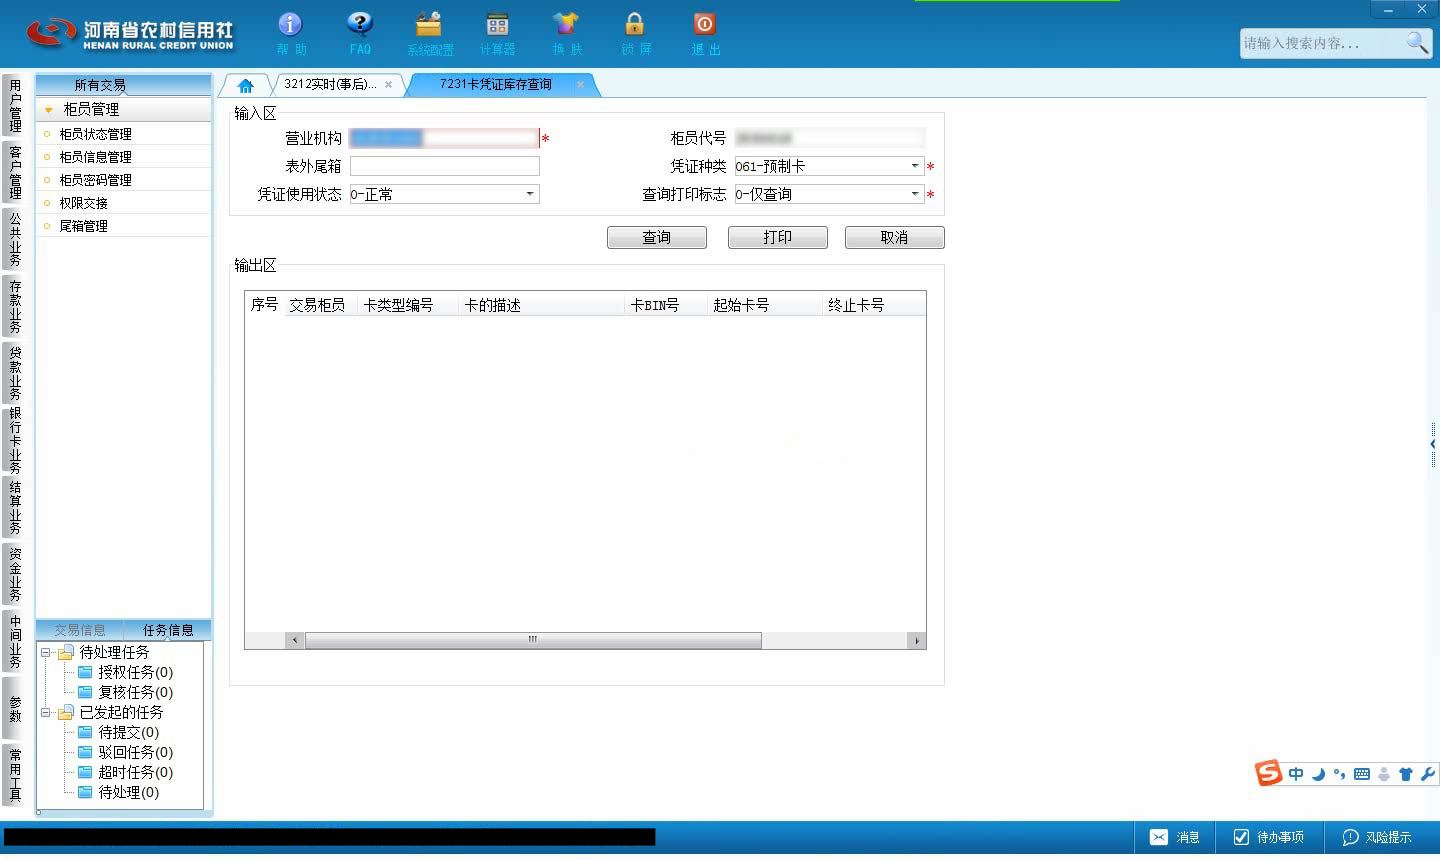Launch the 计算器 calculator icon
Viewport: 1440px width, 860px height.
point(497,24)
